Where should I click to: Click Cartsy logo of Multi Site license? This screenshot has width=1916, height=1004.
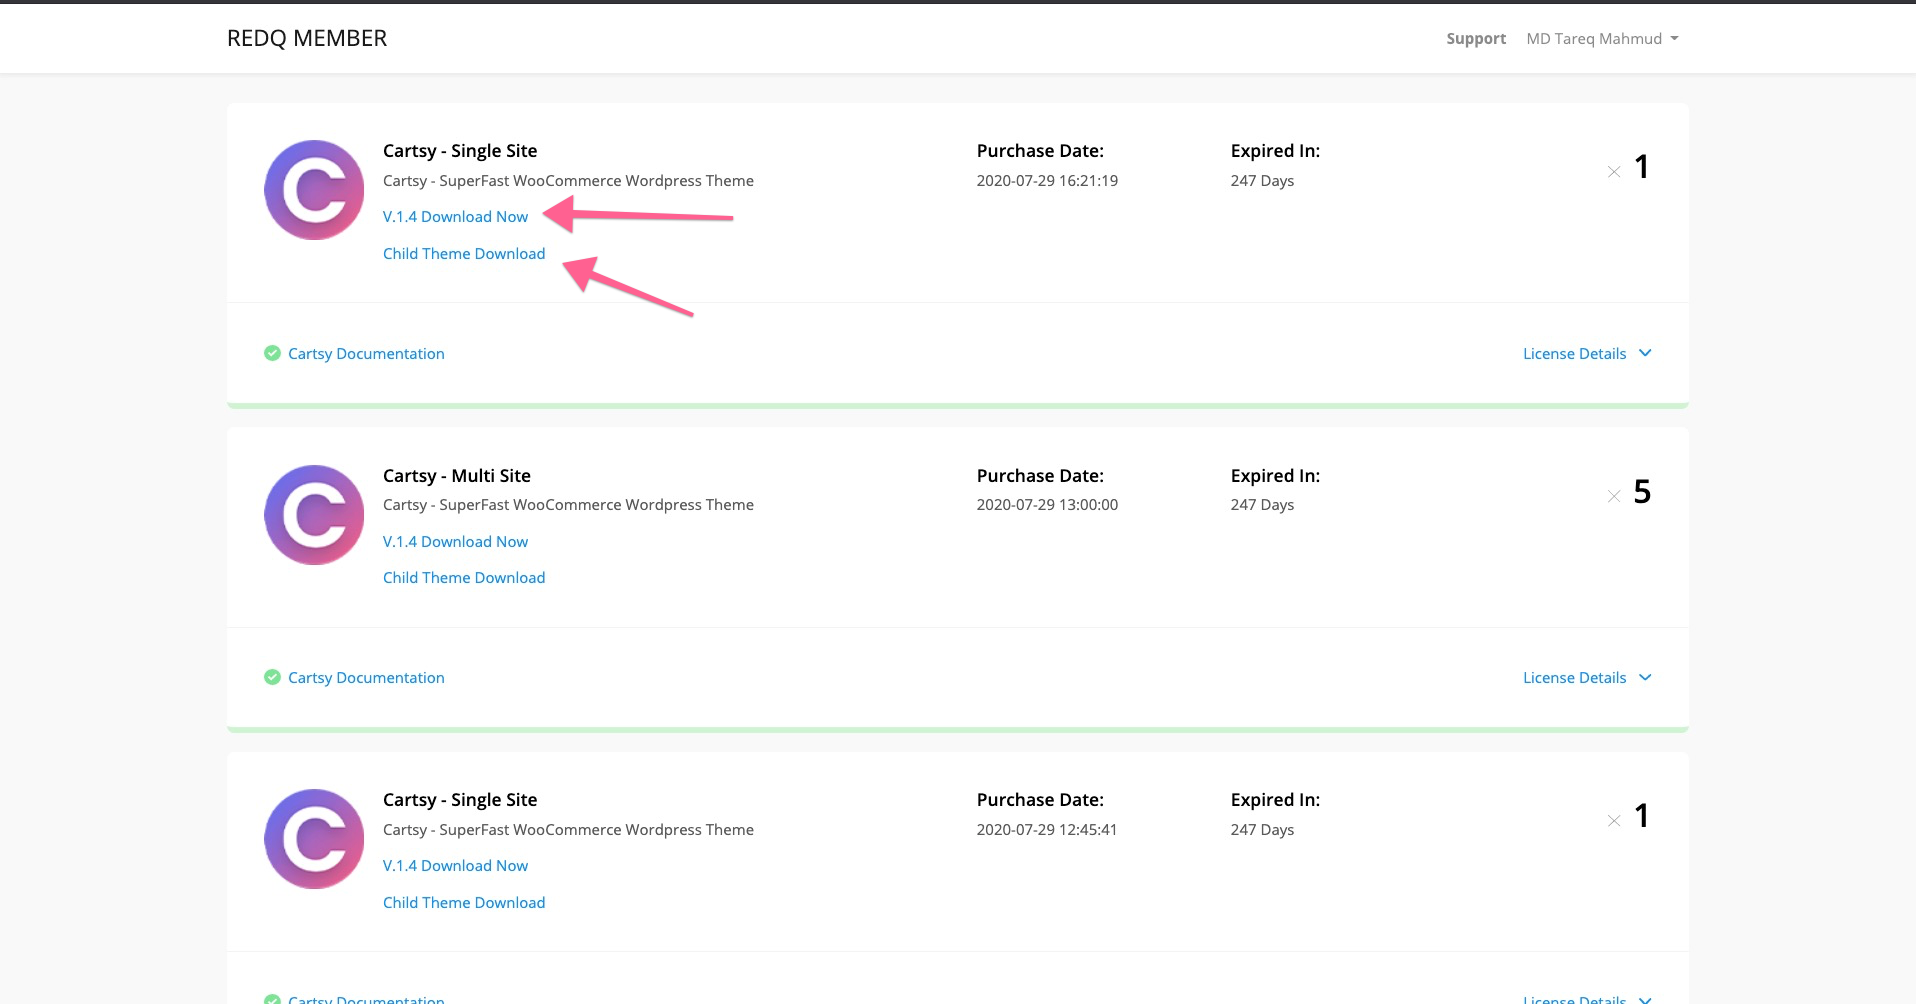click(x=314, y=515)
